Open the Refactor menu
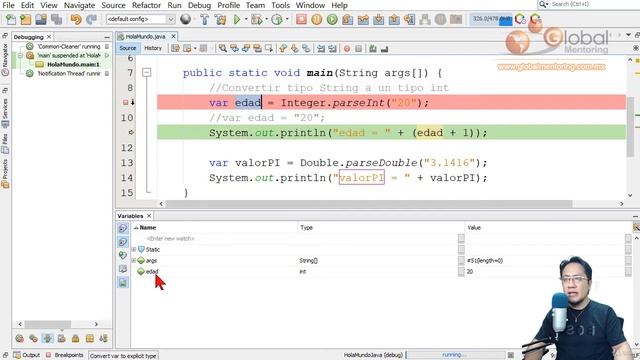 coord(146,5)
